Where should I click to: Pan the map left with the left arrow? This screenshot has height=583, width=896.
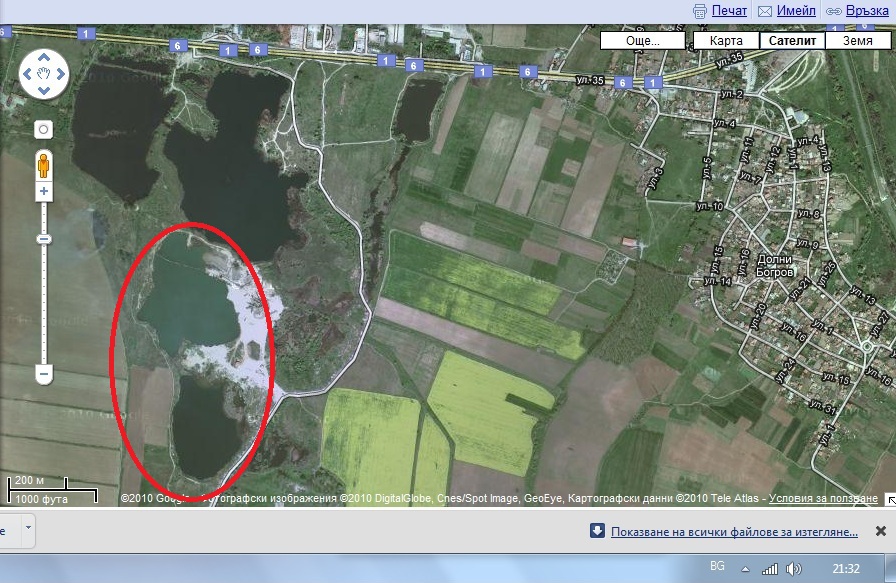28,74
